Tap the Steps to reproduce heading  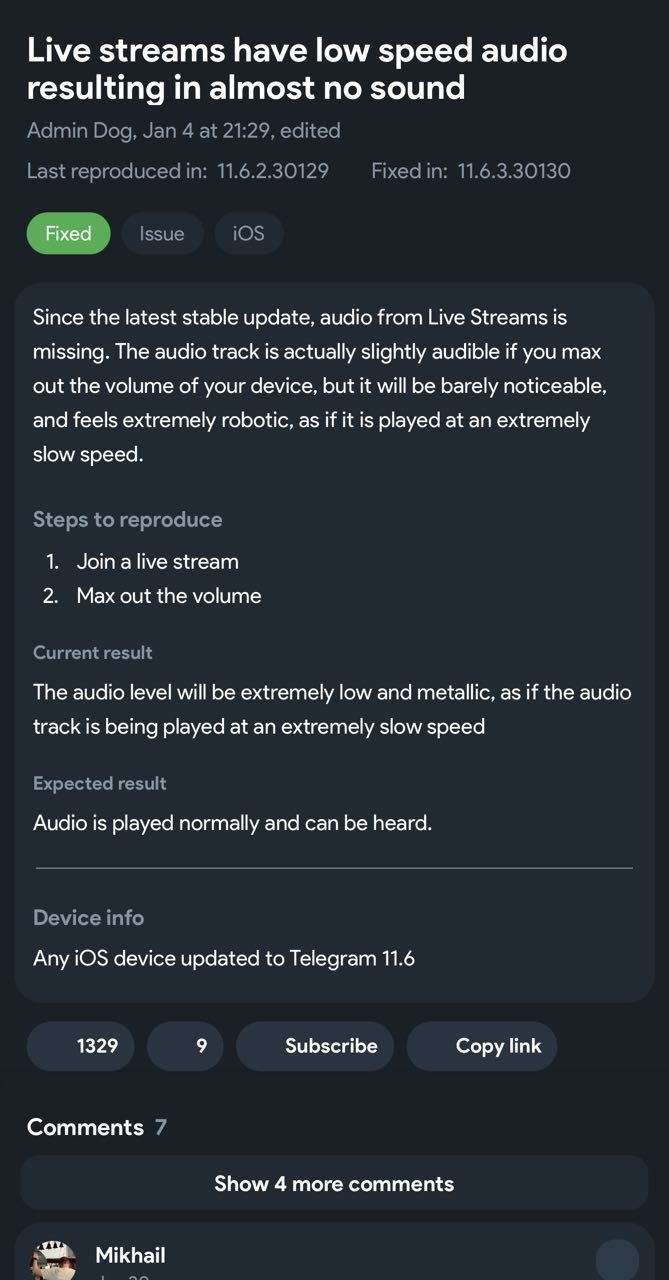pyautogui.click(x=128, y=519)
